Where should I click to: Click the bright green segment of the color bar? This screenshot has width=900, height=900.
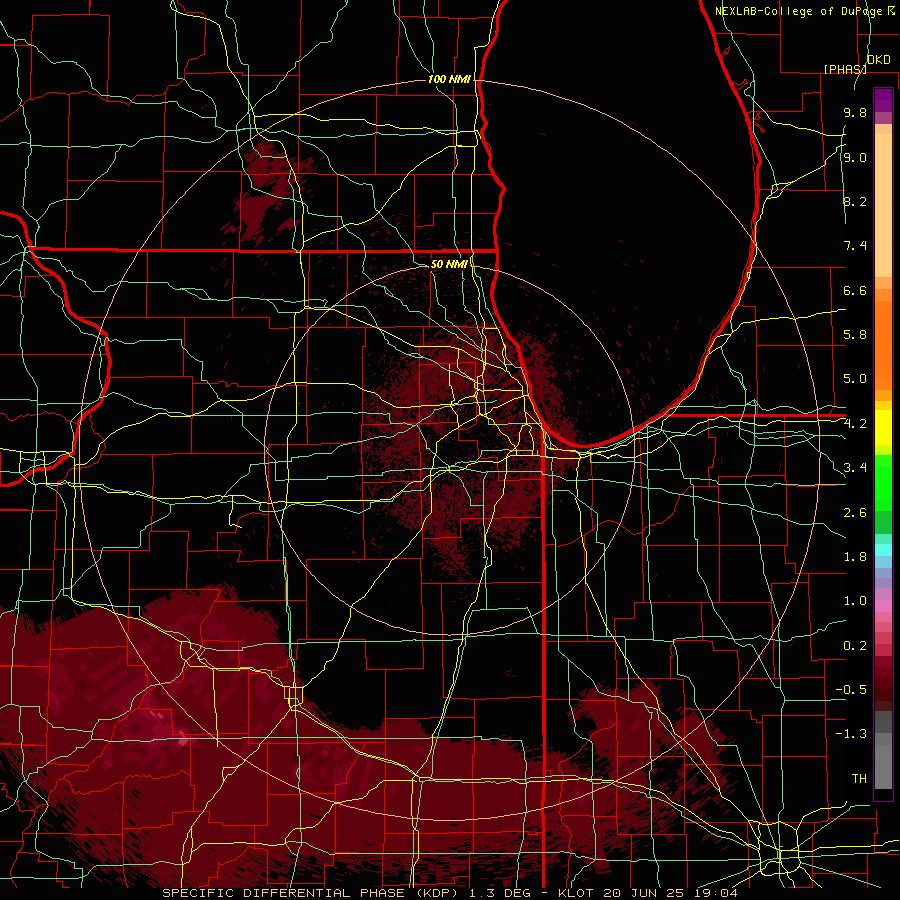click(x=883, y=484)
